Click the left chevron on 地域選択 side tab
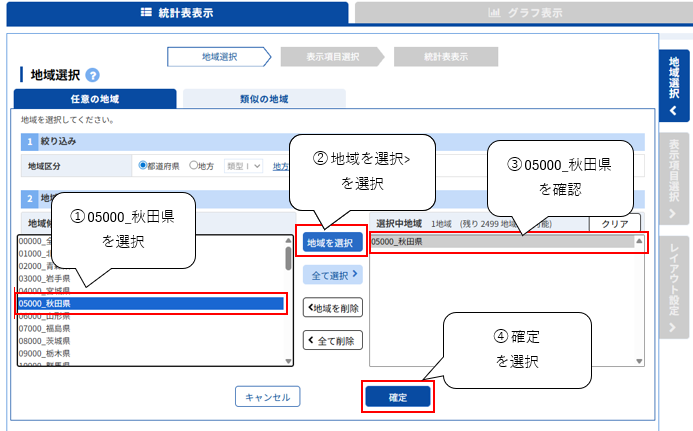The image size is (693, 431). click(673, 111)
